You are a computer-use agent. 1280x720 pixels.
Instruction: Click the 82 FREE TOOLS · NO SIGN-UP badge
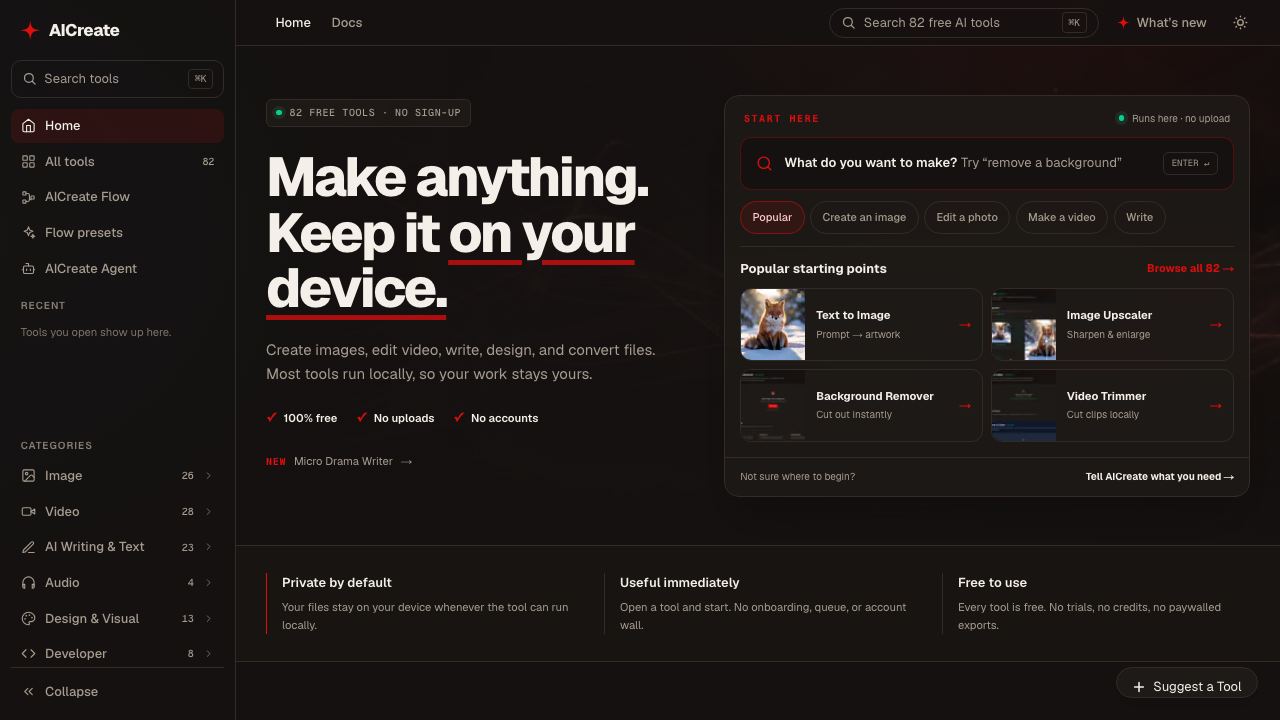[x=368, y=113]
